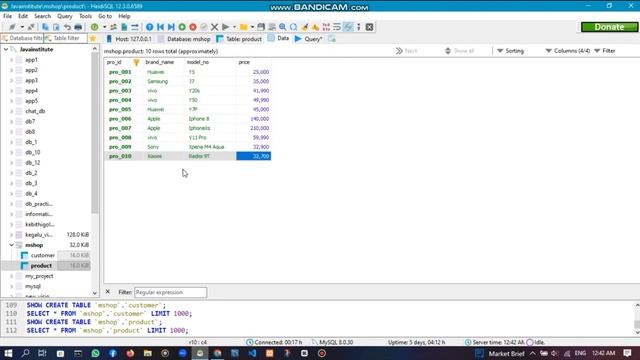Open VS Code from the taskbar
This screenshot has width=640, height=360.
[x=252, y=353]
